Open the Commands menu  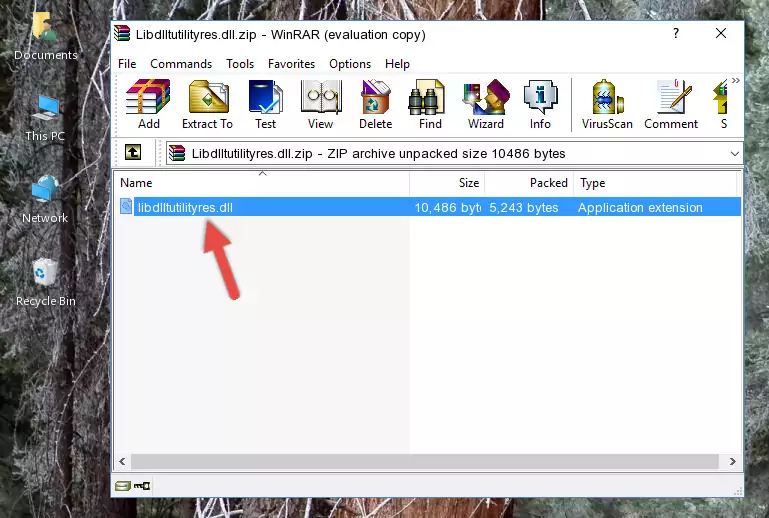pos(181,64)
